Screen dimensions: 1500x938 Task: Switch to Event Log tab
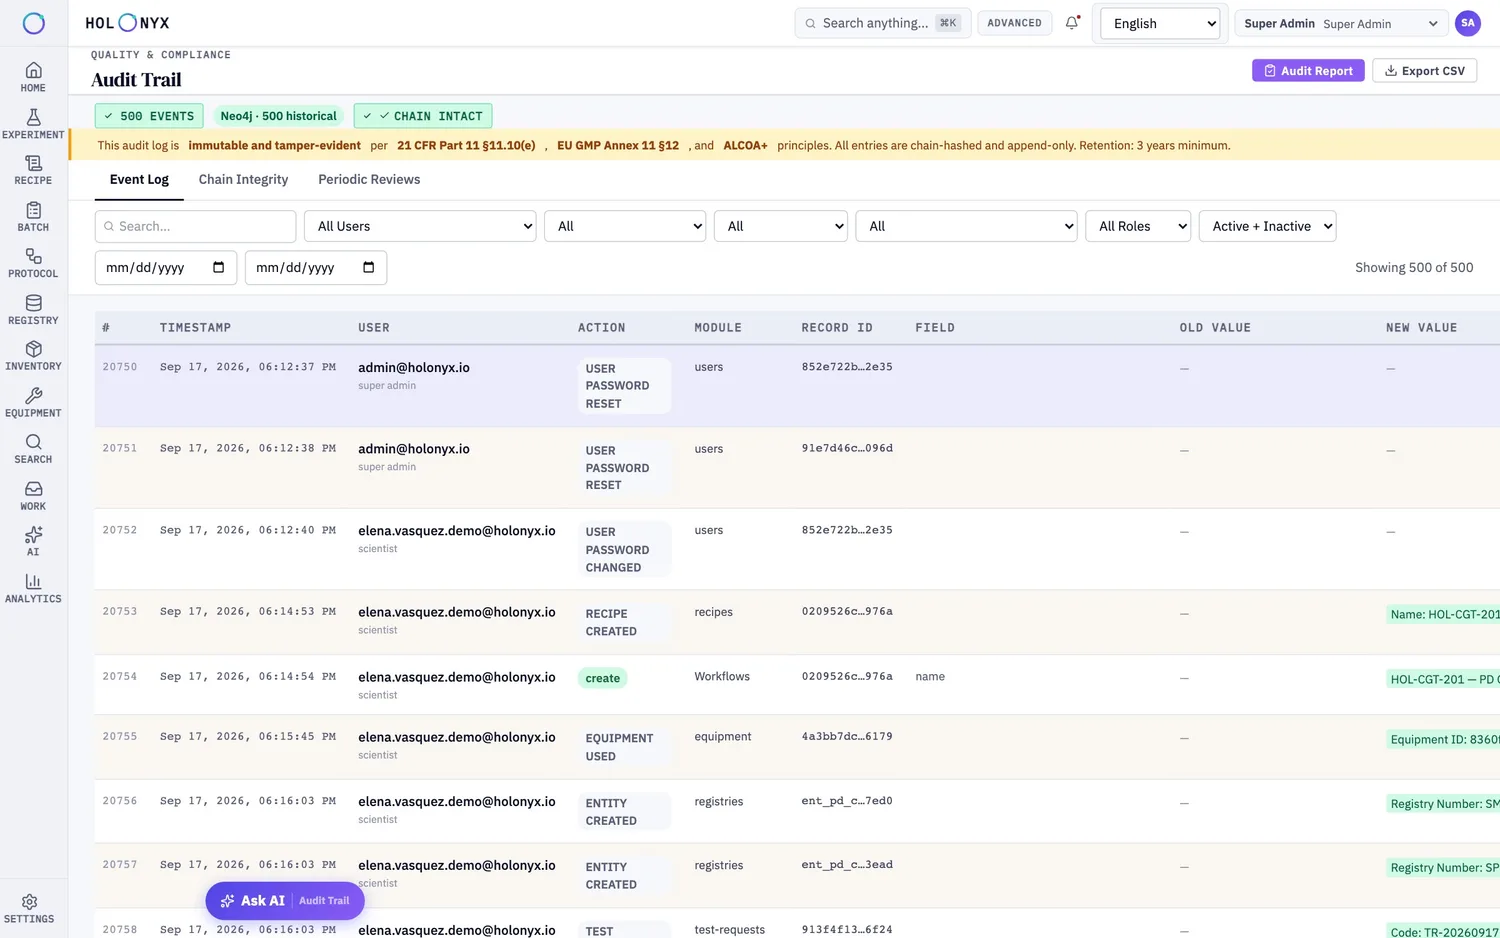pyautogui.click(x=139, y=180)
